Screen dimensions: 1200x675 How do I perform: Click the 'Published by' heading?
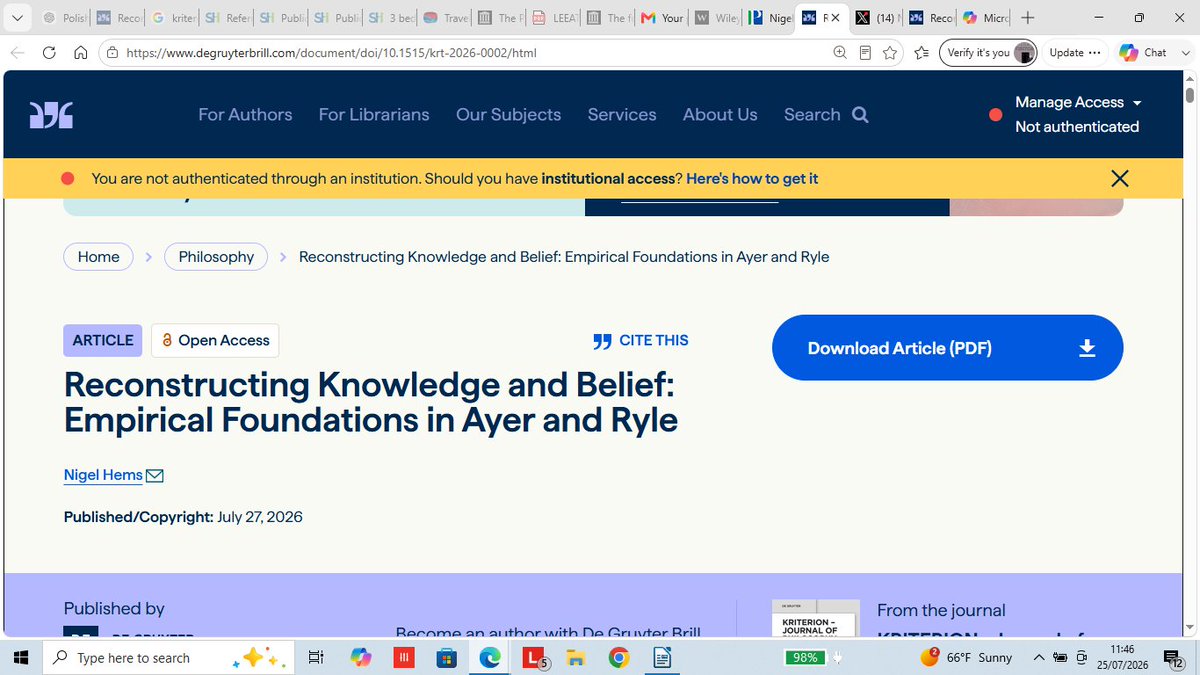click(114, 608)
